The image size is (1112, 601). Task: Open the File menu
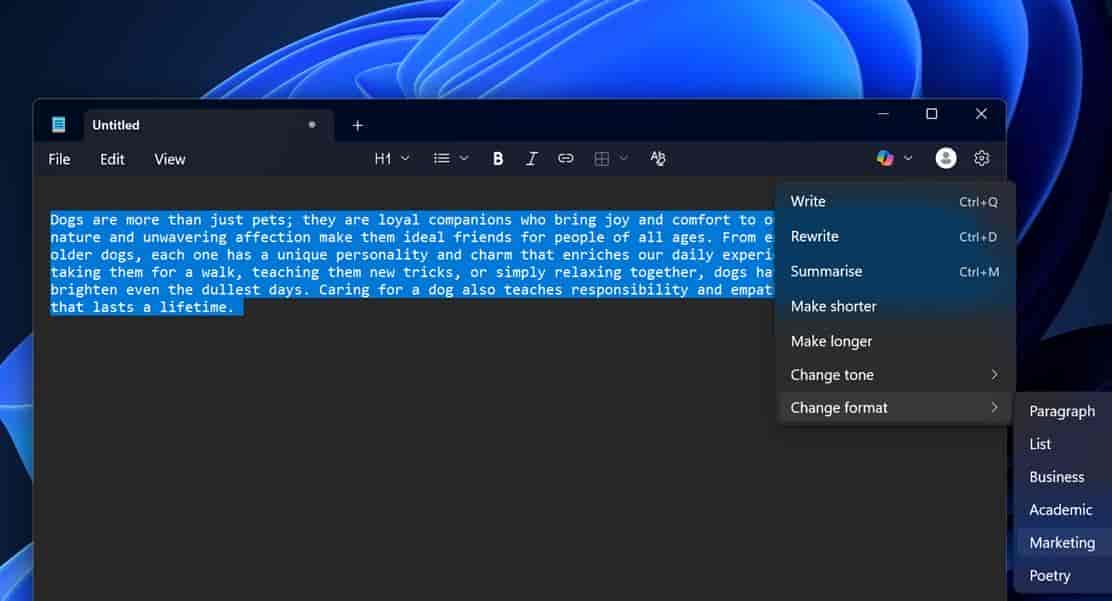(x=59, y=159)
